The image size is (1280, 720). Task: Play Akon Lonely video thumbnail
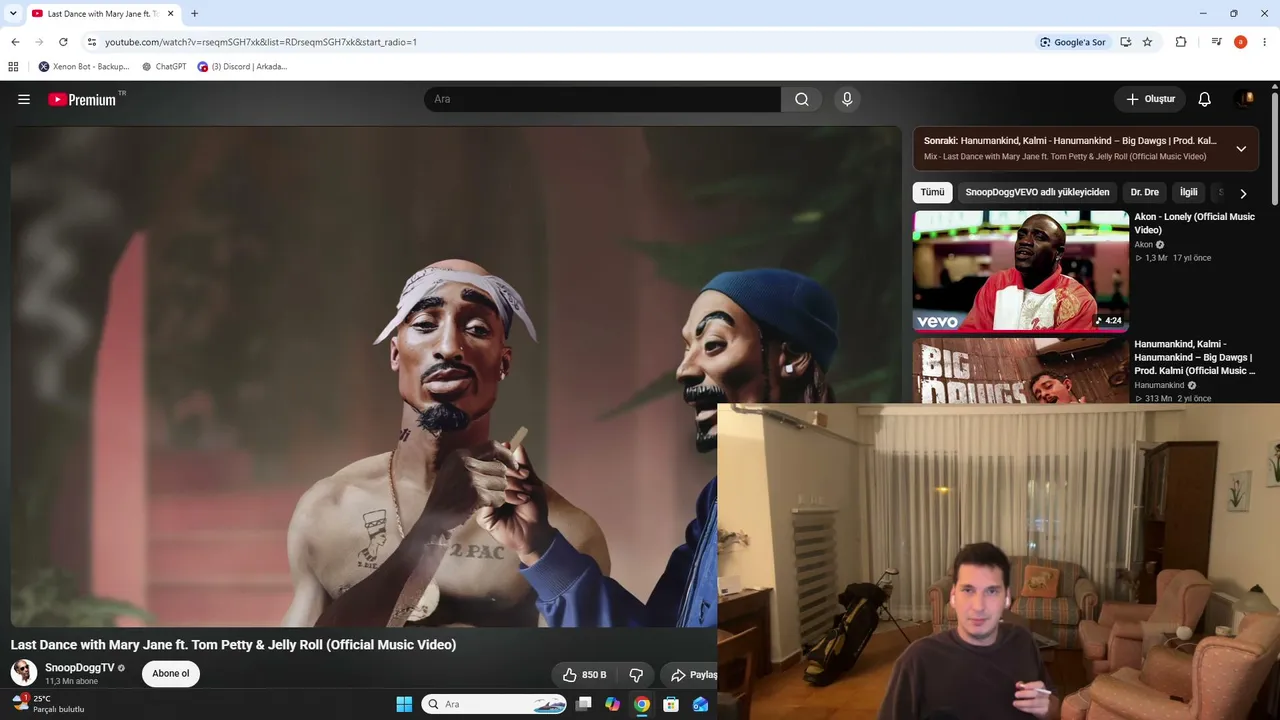point(1021,270)
